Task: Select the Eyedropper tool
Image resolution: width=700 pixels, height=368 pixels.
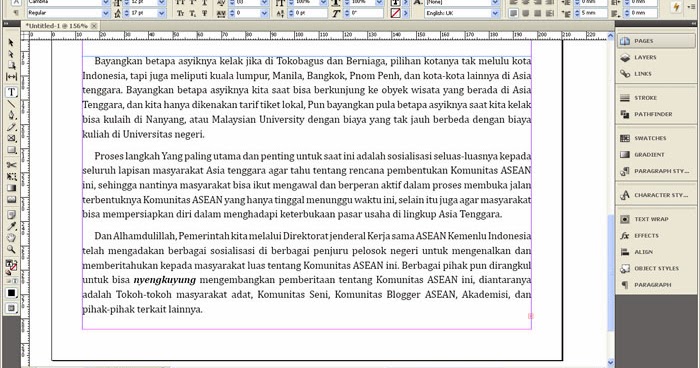Action: pos(11,226)
